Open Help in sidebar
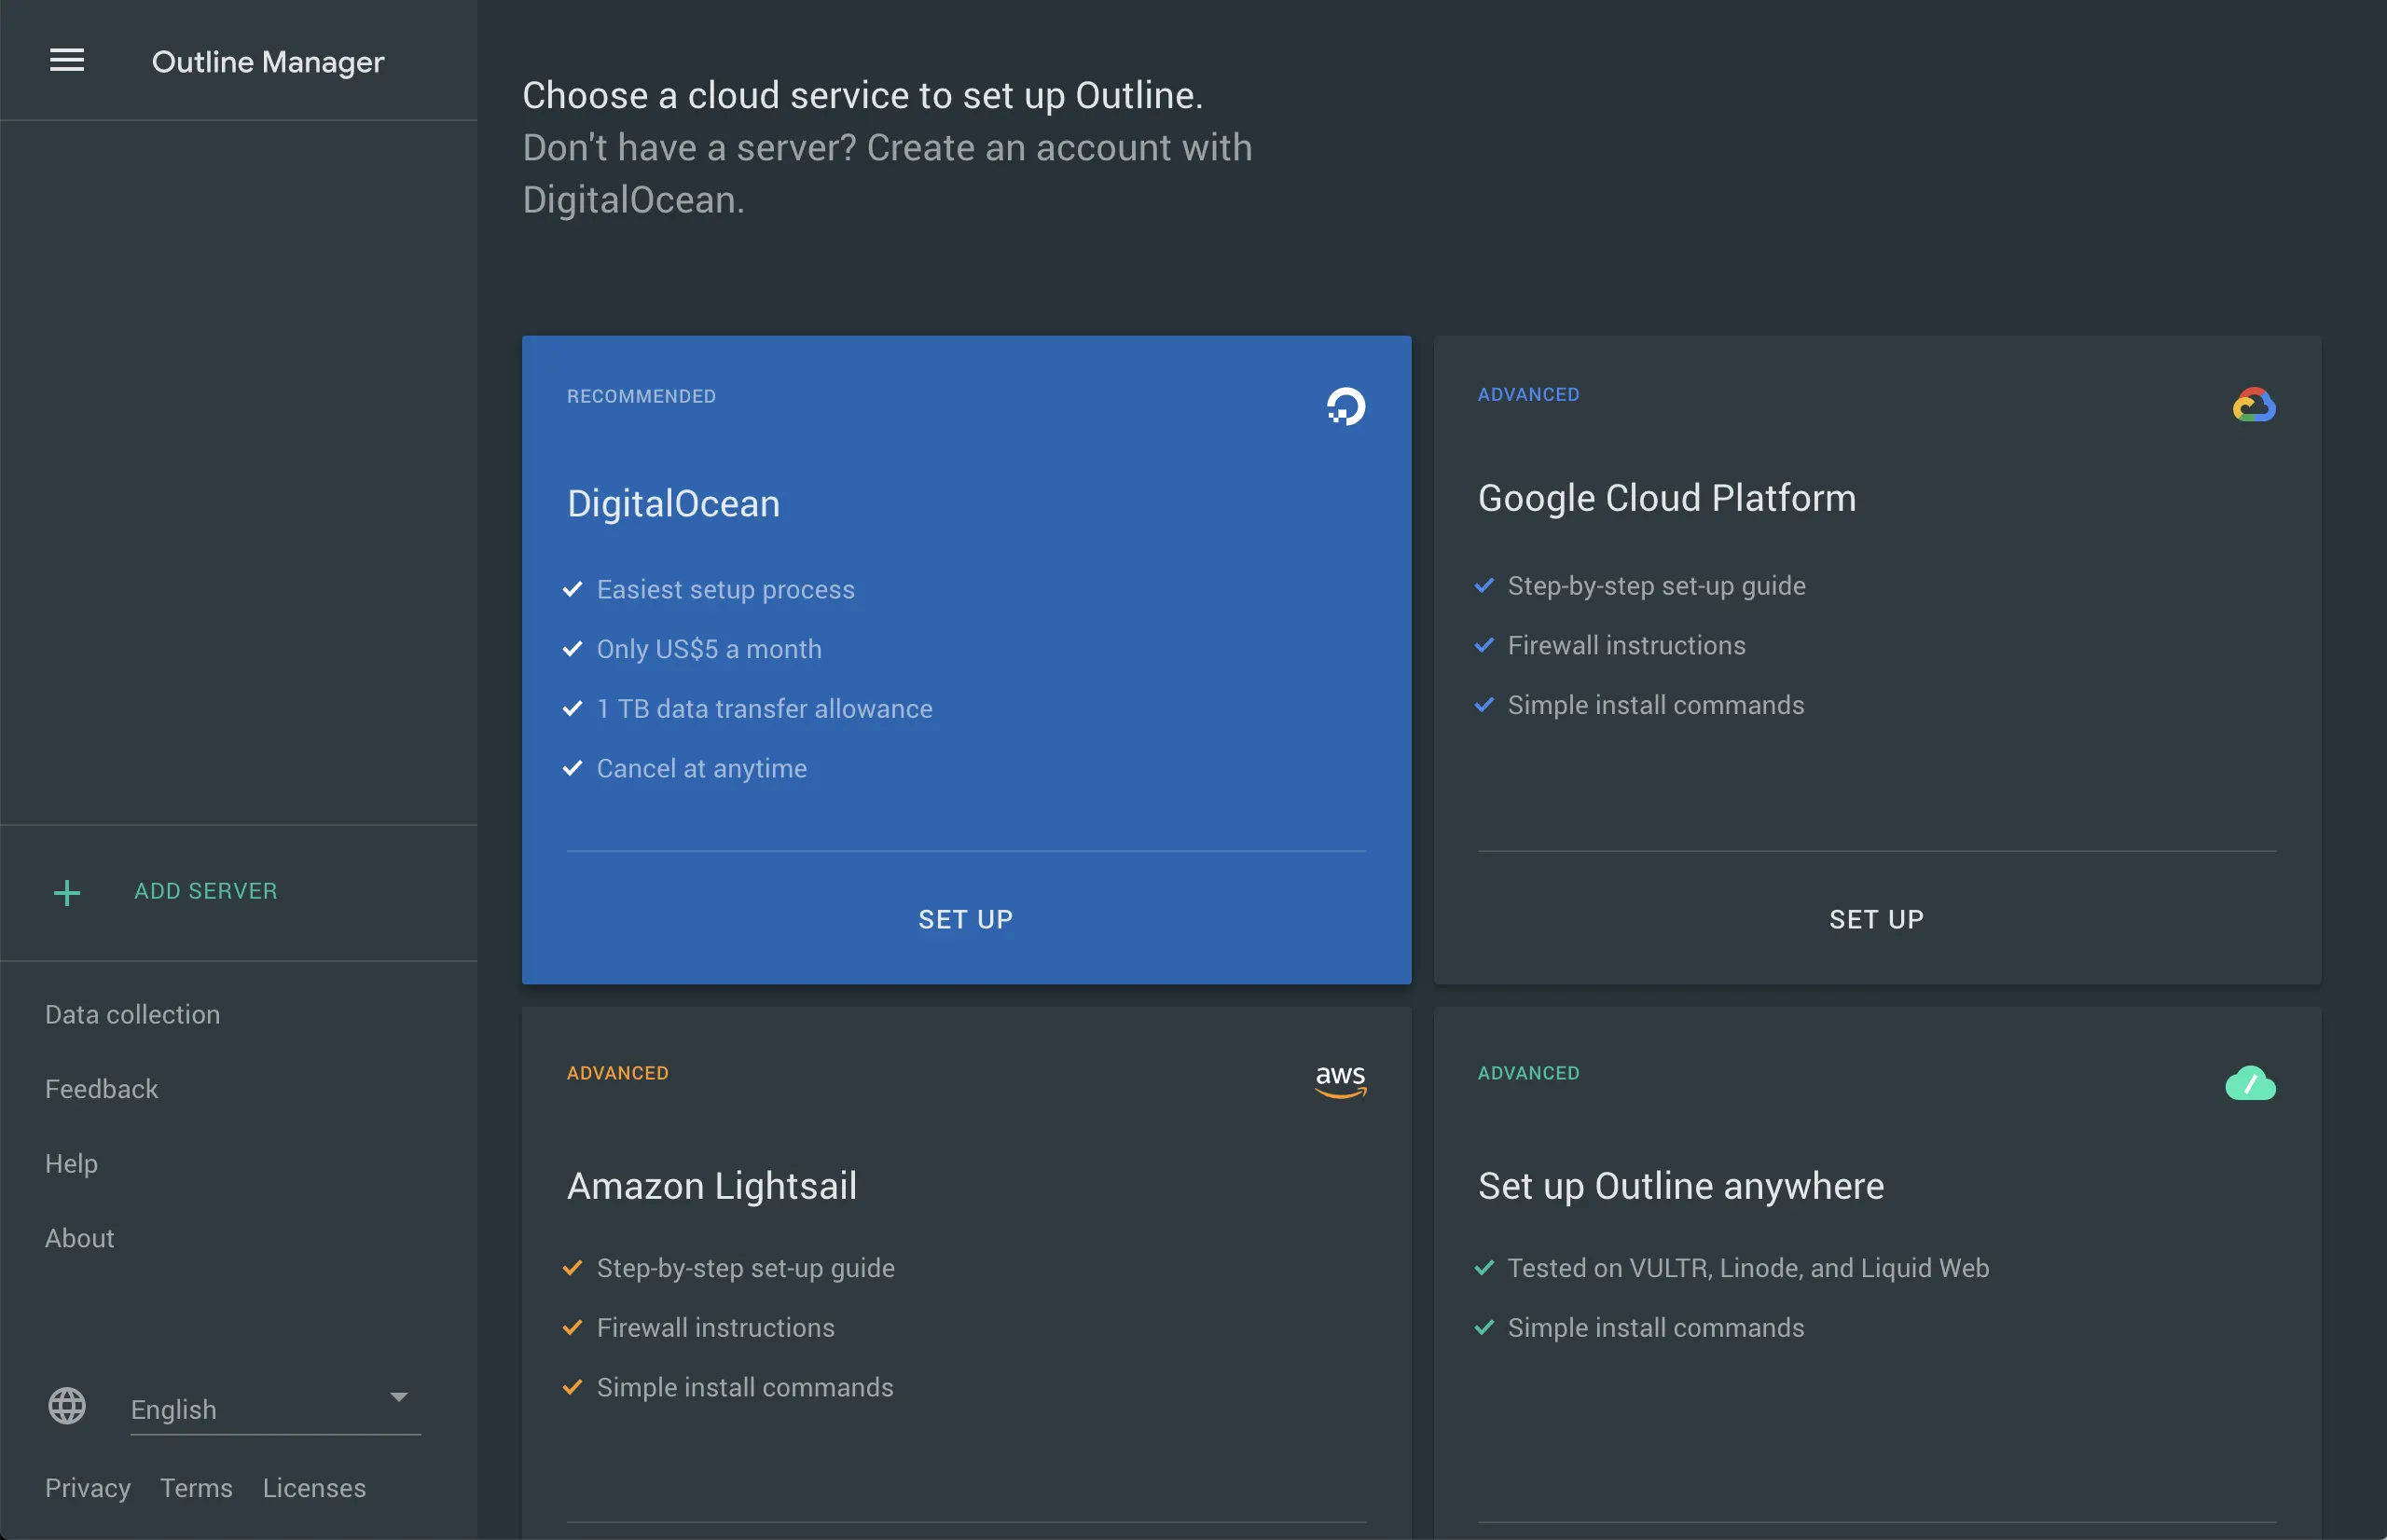The width and height of the screenshot is (2387, 1540). 72,1163
